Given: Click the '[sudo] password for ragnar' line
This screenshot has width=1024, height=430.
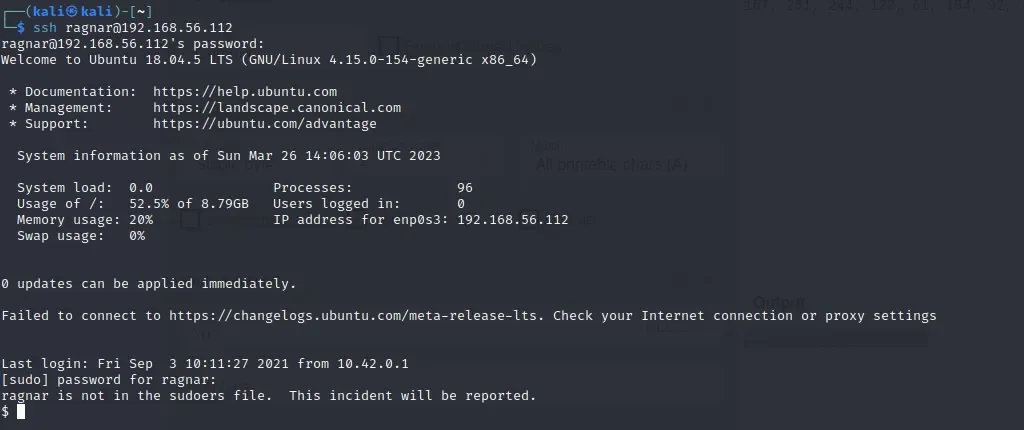Looking at the screenshot, I should (x=109, y=380).
